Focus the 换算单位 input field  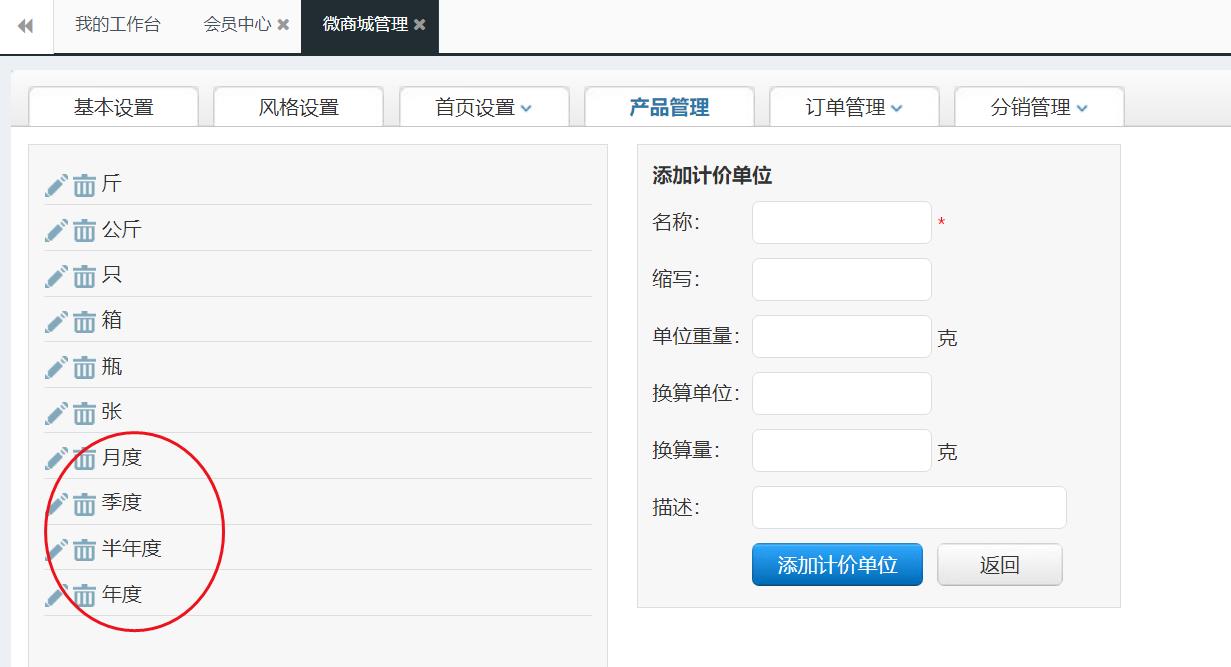tap(842, 393)
